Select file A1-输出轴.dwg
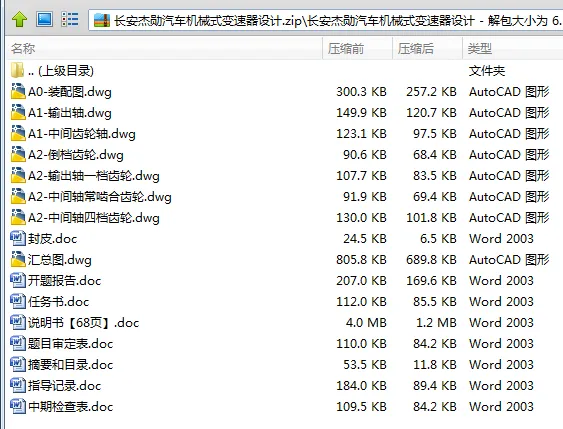This screenshot has height=429, width=563. coord(70,113)
